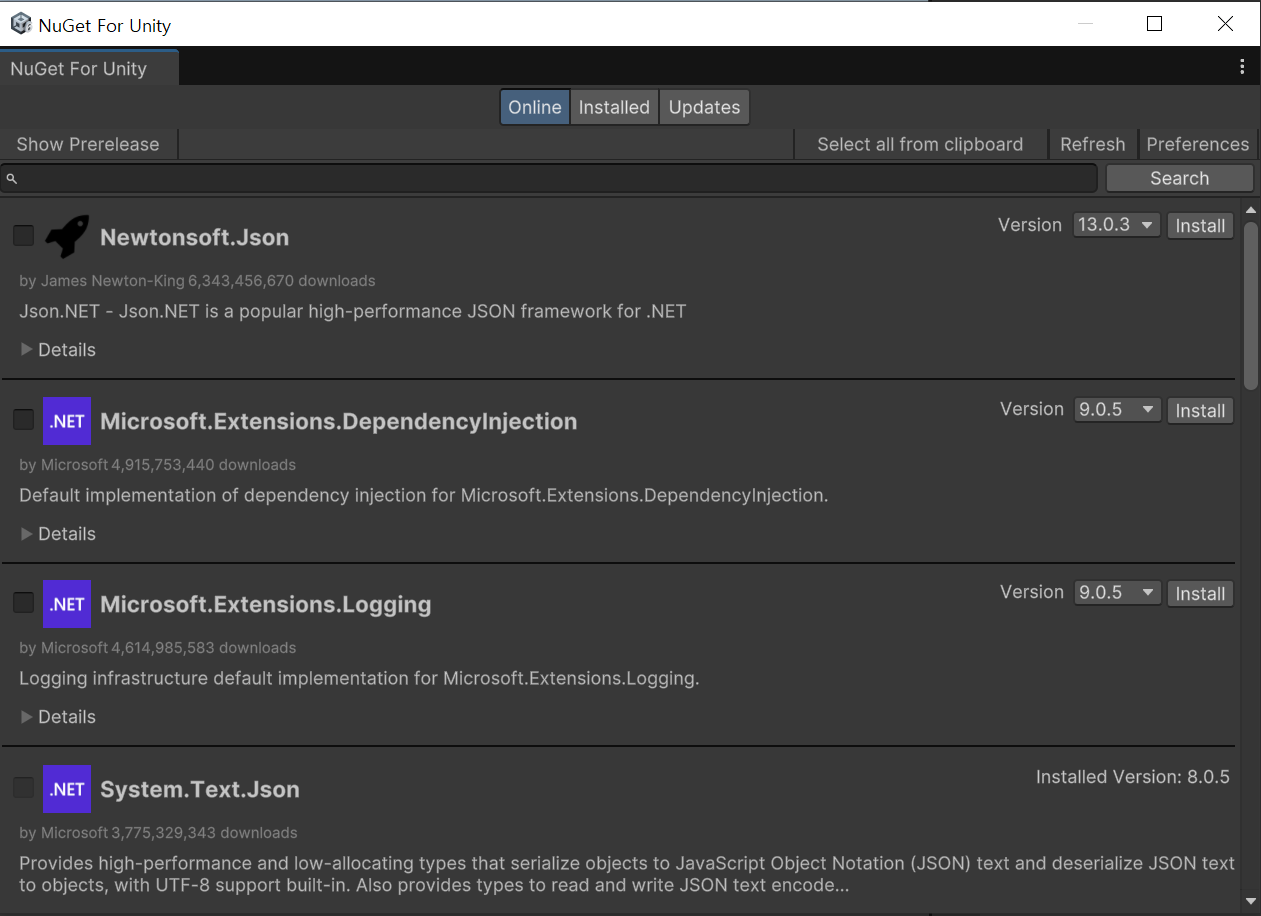The width and height of the screenshot is (1261, 916).
Task: Expand Details under Microsoft.Extensions.Logging
Action: 58,717
